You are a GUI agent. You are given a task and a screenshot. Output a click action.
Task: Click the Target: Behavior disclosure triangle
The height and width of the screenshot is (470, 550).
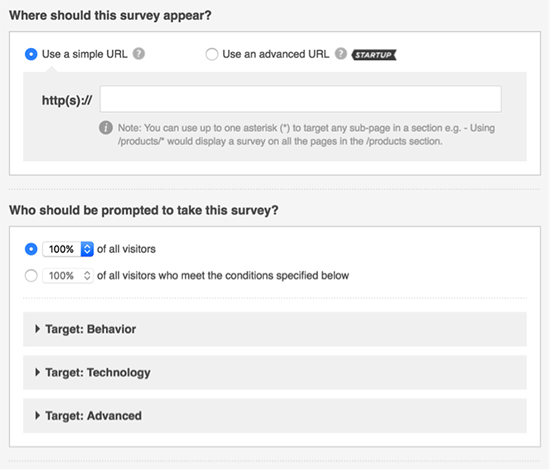click(37, 329)
